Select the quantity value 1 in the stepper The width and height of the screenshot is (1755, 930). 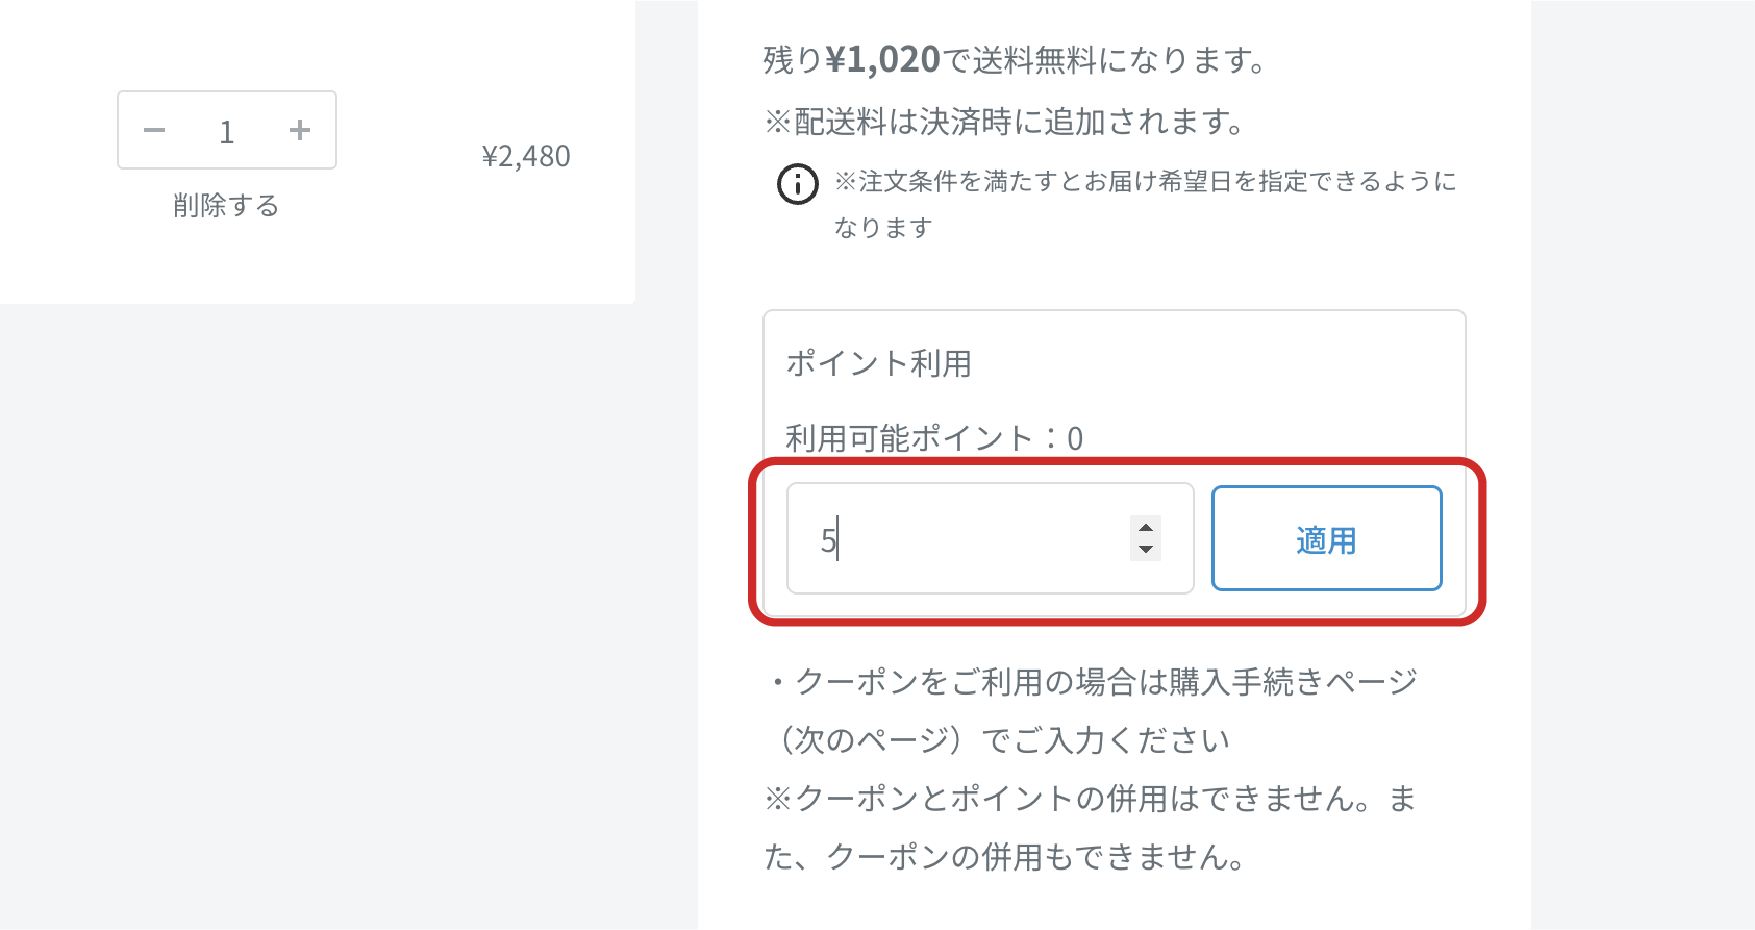click(227, 132)
